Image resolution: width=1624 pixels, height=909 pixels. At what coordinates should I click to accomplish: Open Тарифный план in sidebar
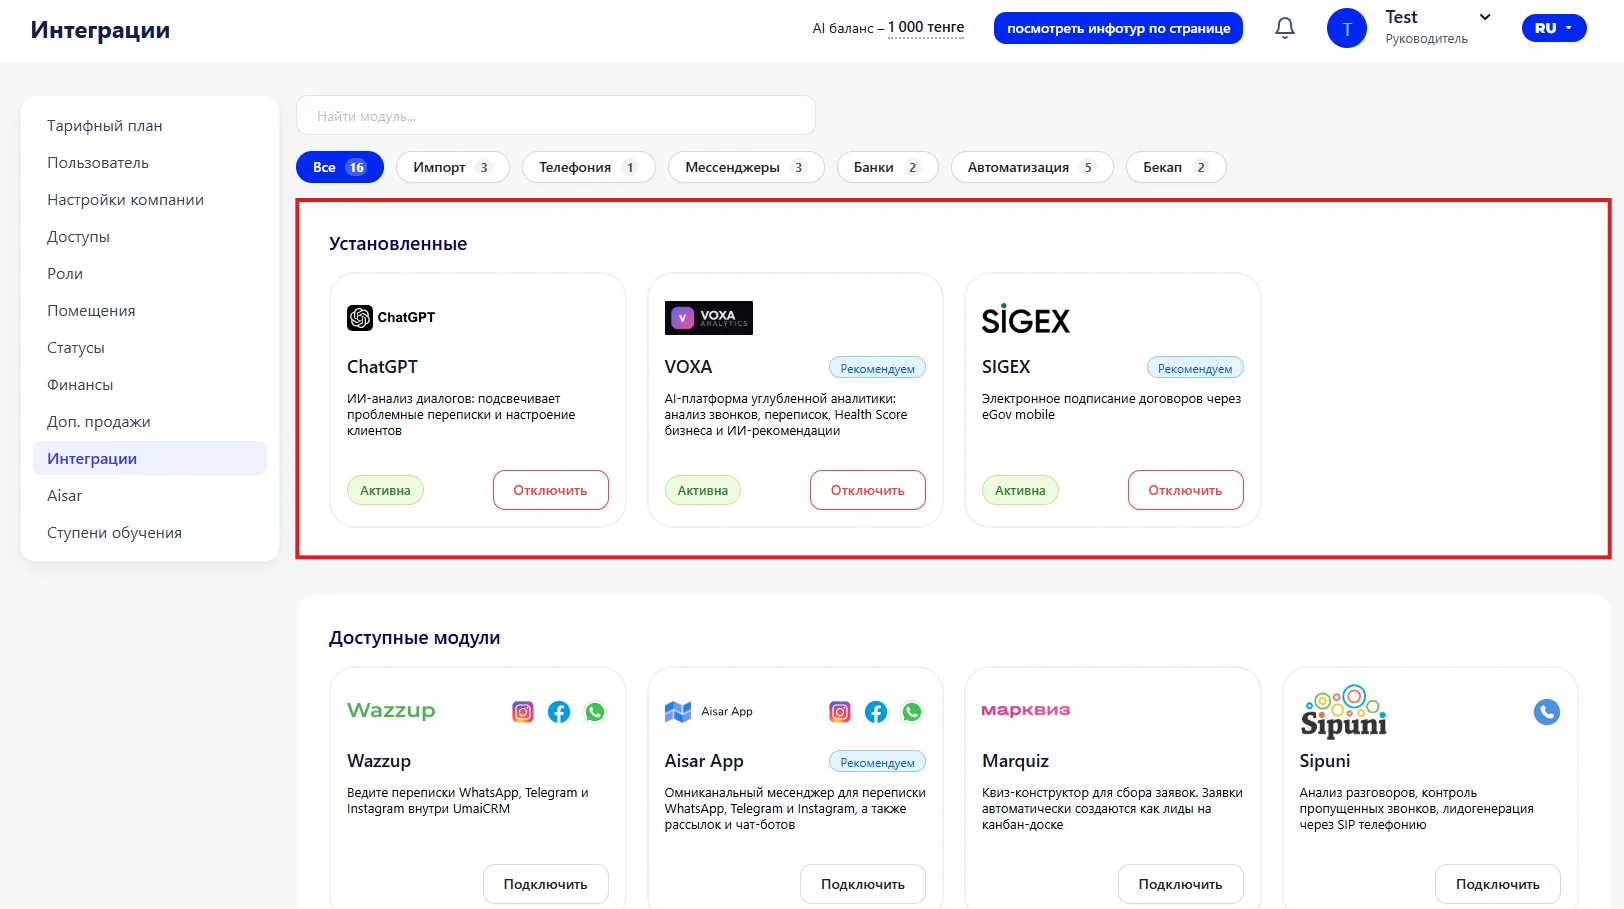point(150,126)
